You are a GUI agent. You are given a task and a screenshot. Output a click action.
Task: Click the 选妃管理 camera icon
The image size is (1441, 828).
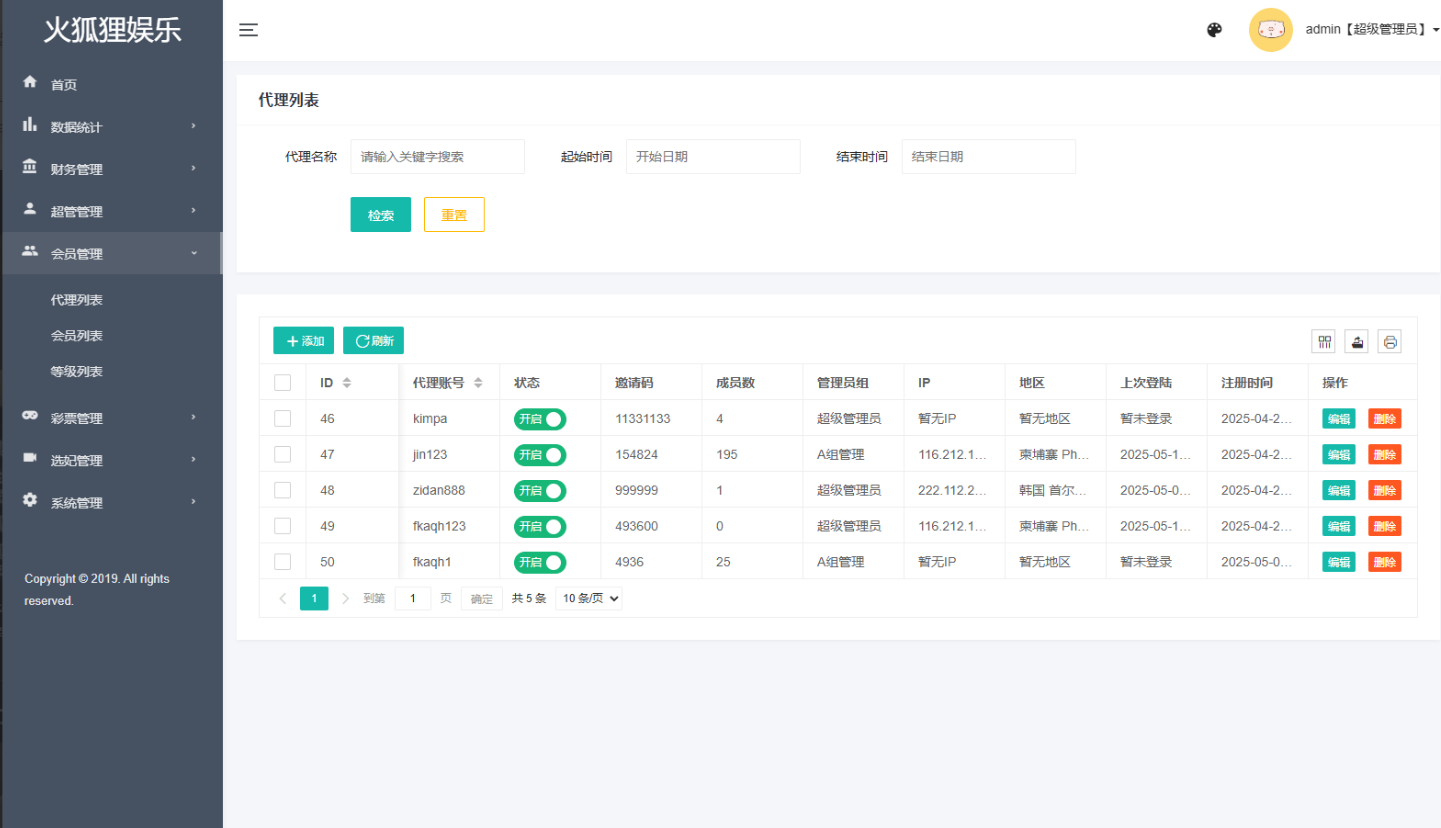click(x=30, y=458)
